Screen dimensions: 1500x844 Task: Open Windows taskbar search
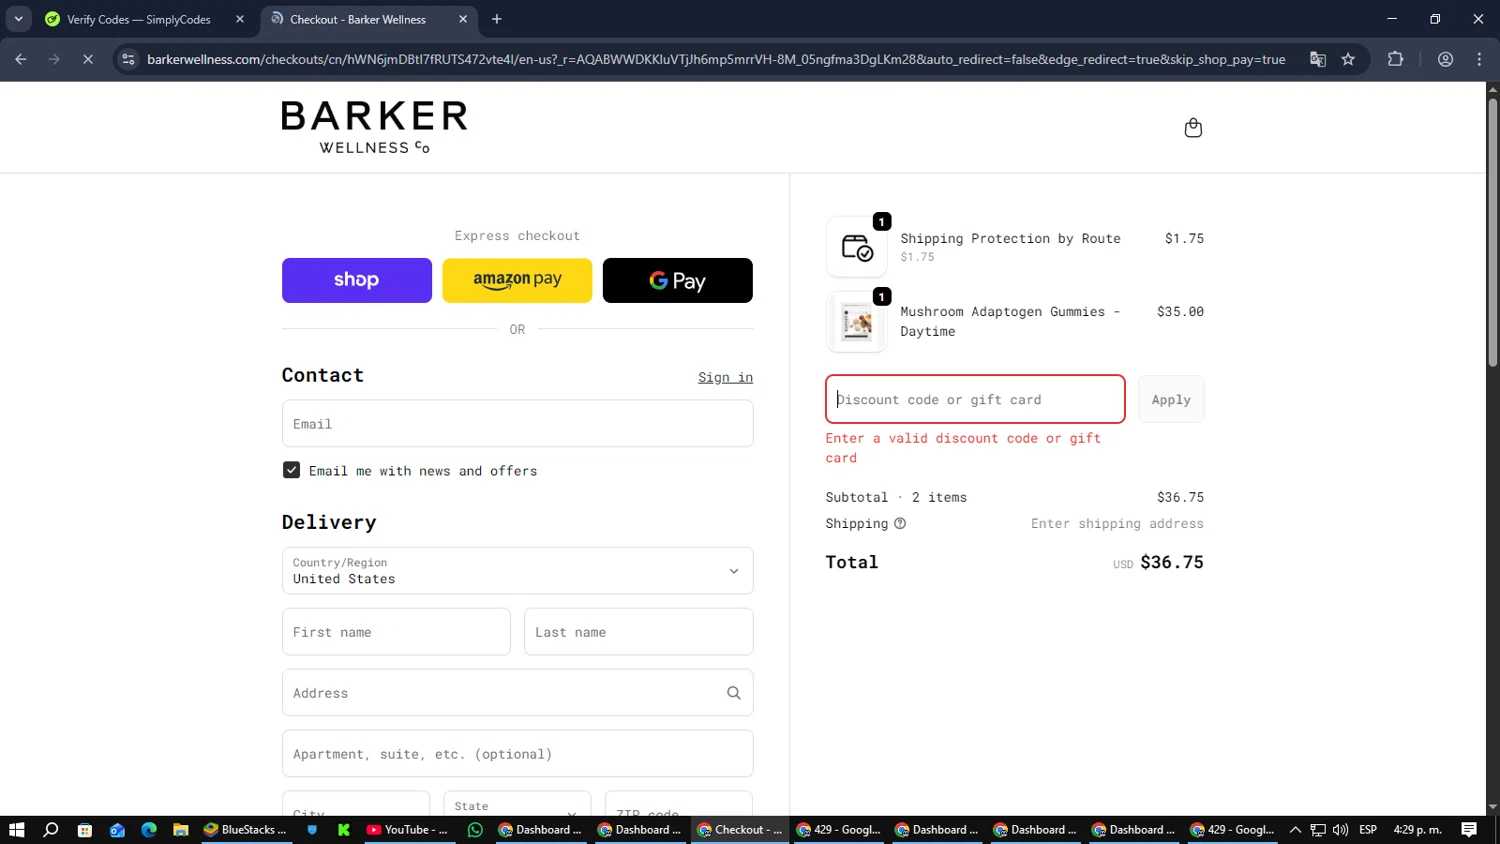(x=51, y=830)
